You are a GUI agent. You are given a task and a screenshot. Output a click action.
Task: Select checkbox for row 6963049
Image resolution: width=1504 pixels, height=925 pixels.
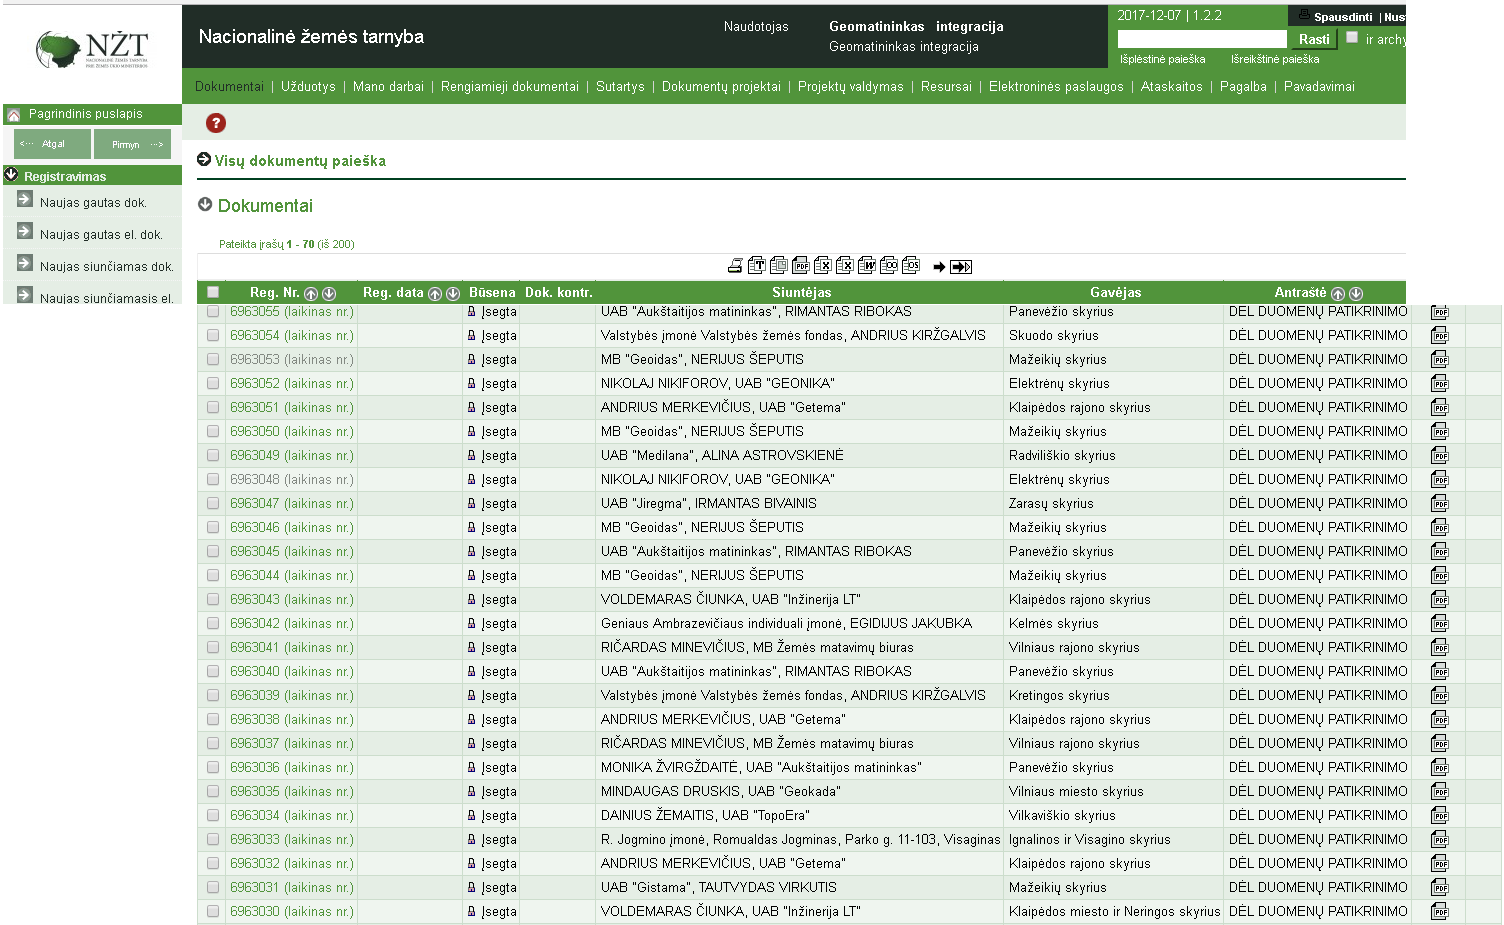coord(213,455)
